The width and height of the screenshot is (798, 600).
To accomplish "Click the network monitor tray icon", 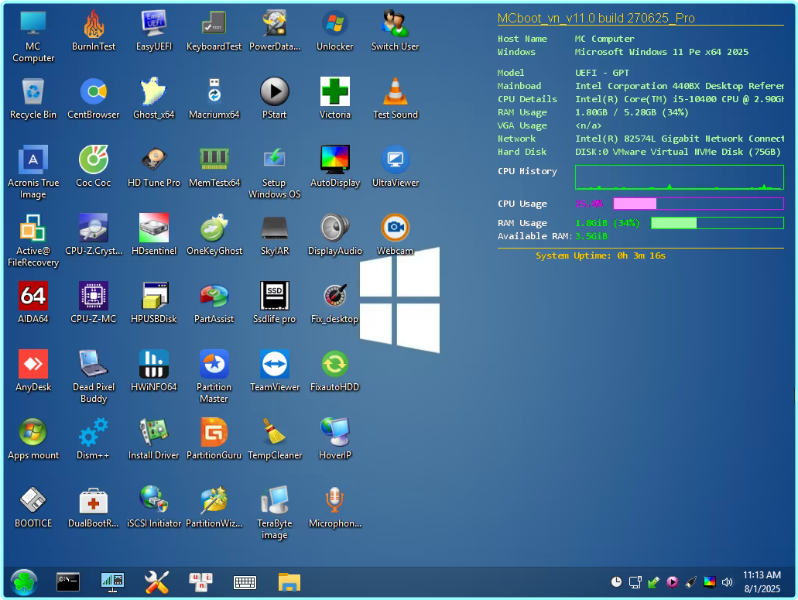I will click(635, 582).
